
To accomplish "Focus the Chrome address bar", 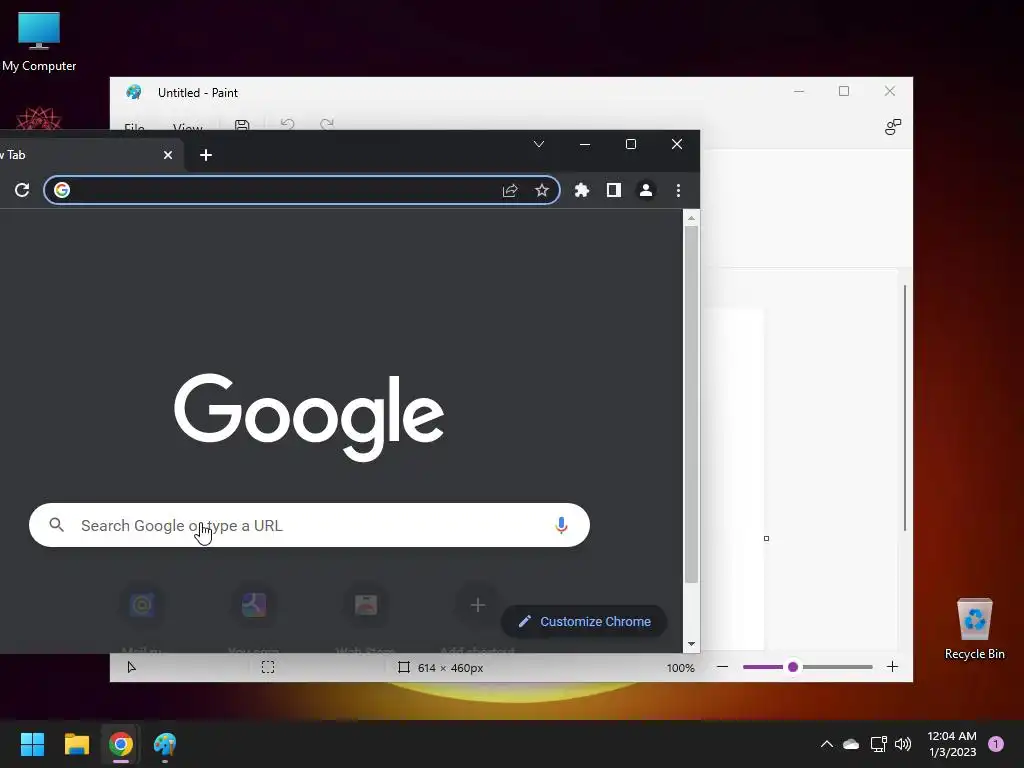I will click(302, 190).
